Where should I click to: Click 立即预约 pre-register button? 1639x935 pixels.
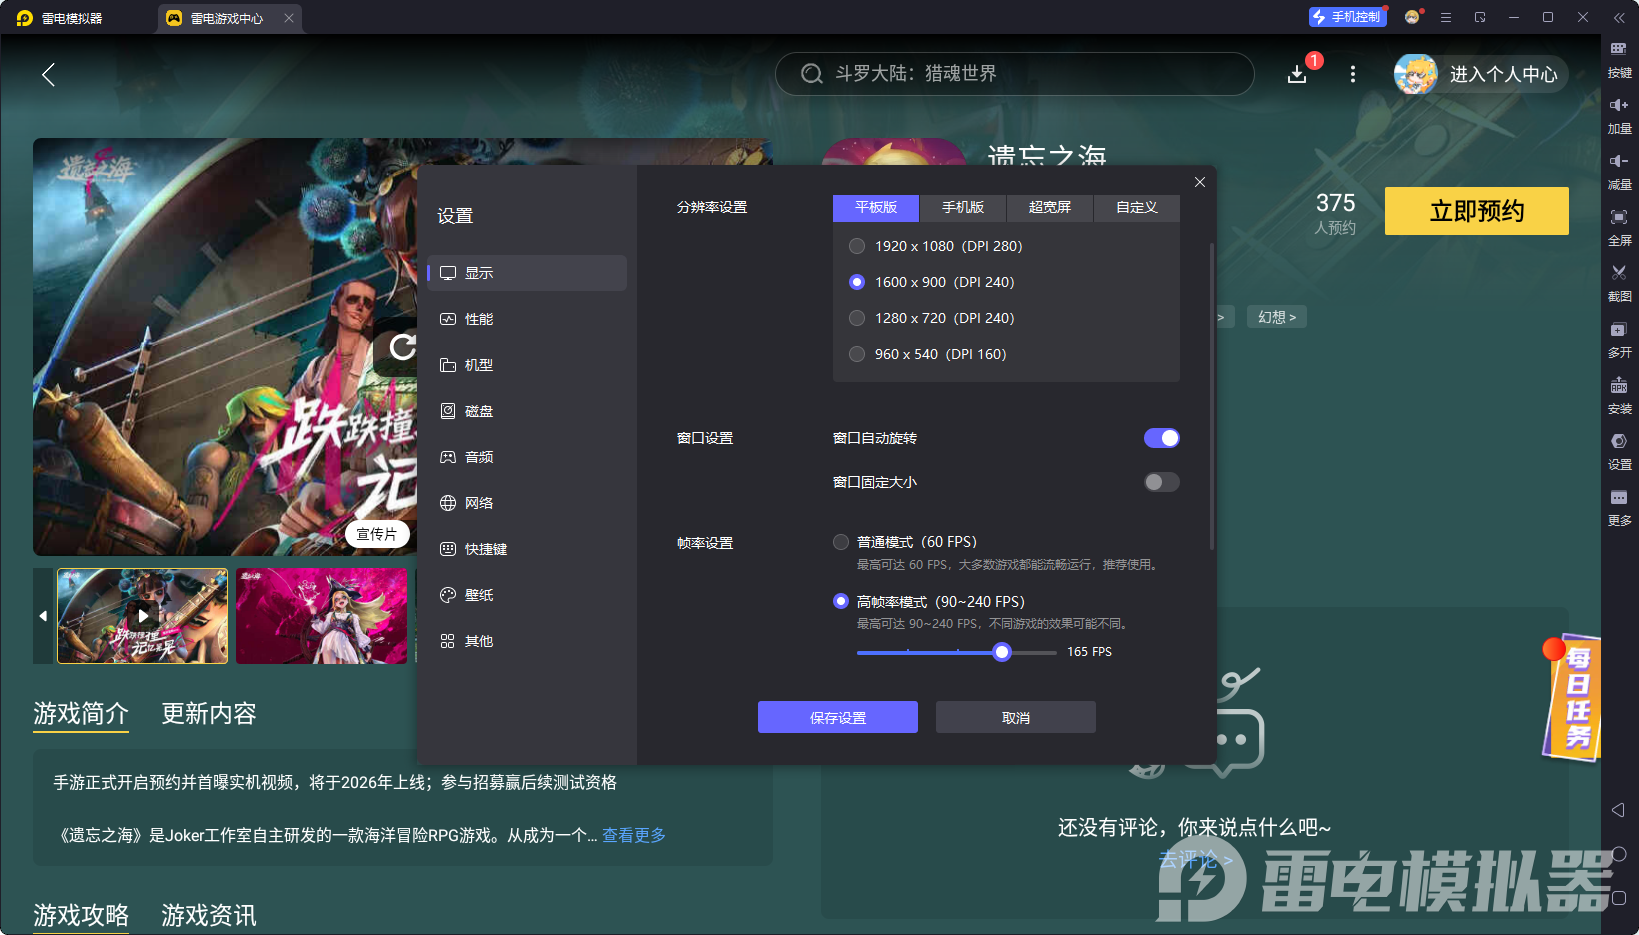coord(1477,211)
